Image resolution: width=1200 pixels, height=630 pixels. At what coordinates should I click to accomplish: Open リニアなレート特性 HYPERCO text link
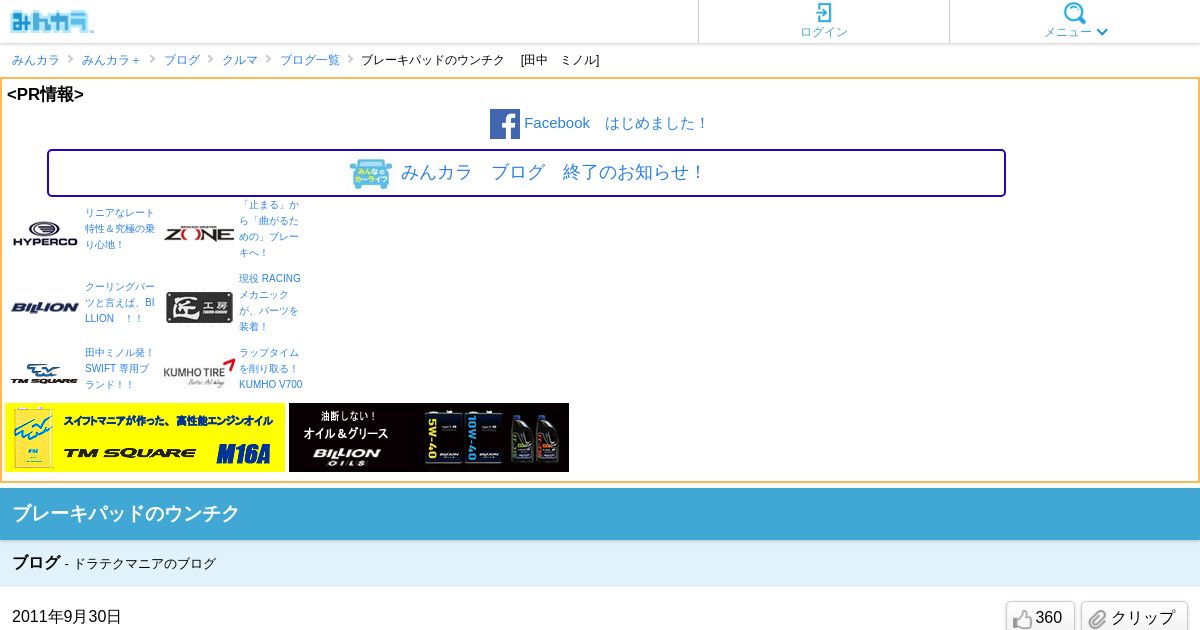[x=120, y=229]
